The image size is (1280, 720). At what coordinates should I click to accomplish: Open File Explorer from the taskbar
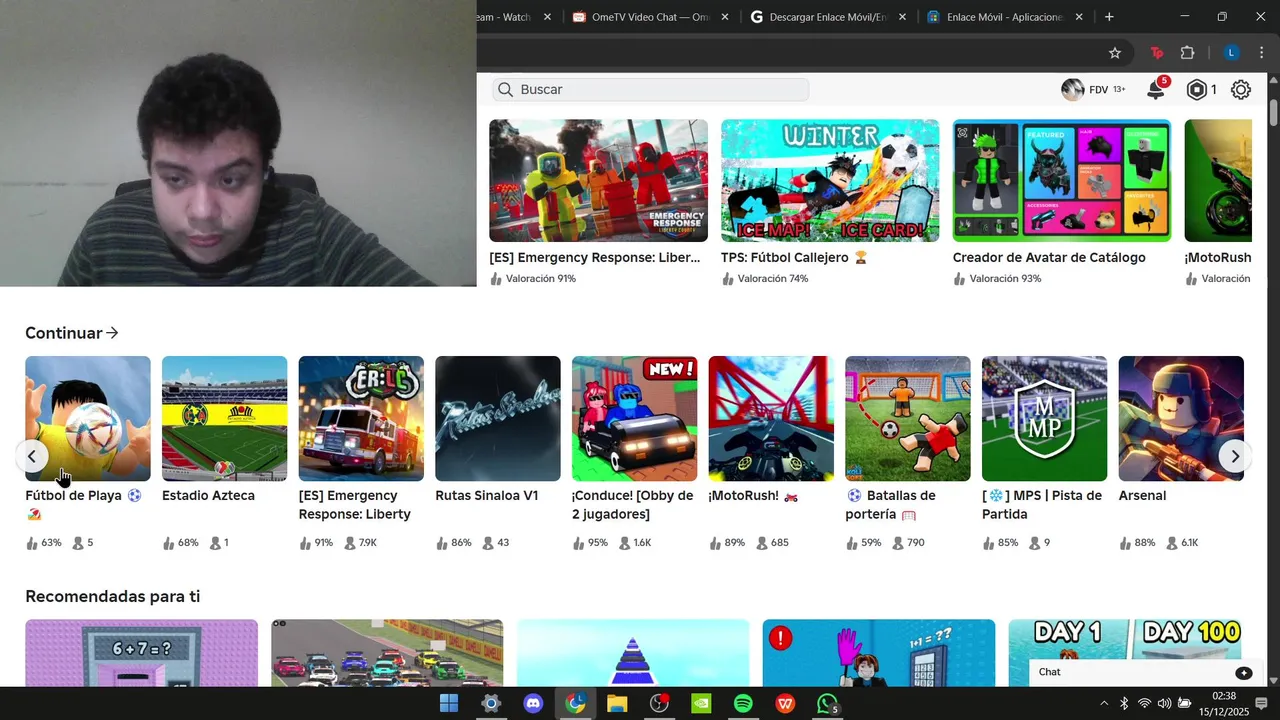click(617, 704)
